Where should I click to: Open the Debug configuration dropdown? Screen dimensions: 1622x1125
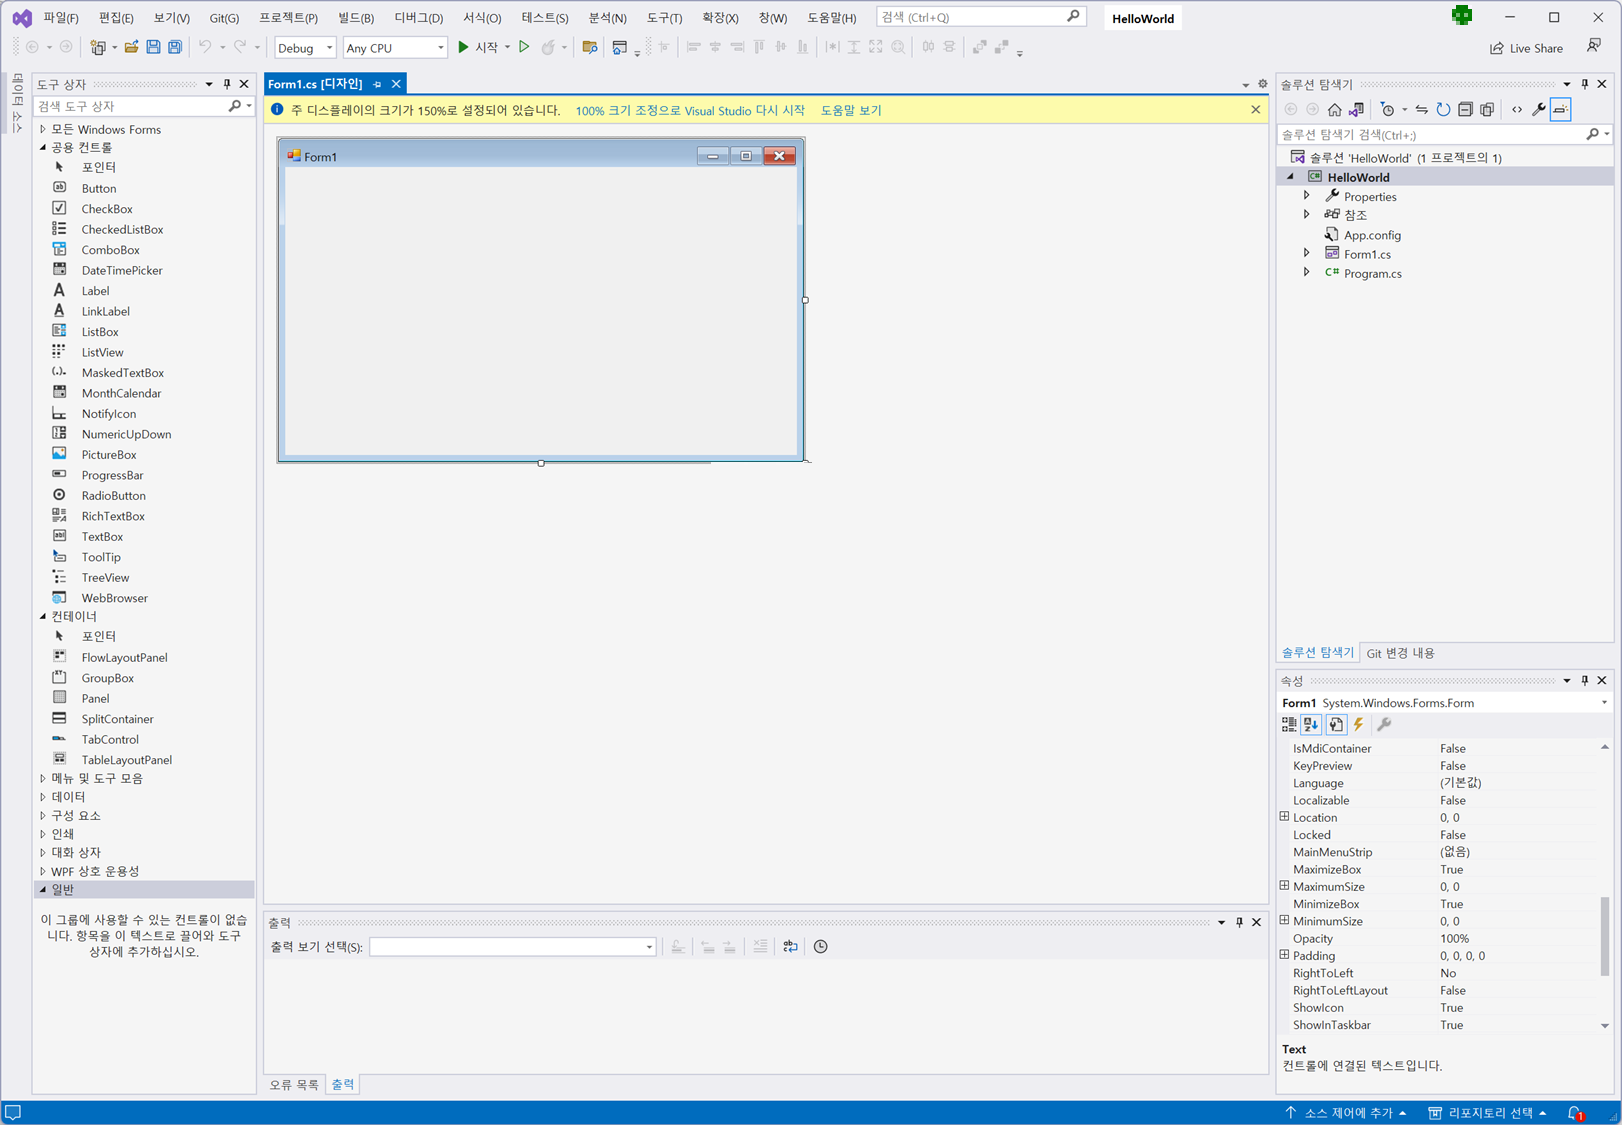pyautogui.click(x=305, y=48)
